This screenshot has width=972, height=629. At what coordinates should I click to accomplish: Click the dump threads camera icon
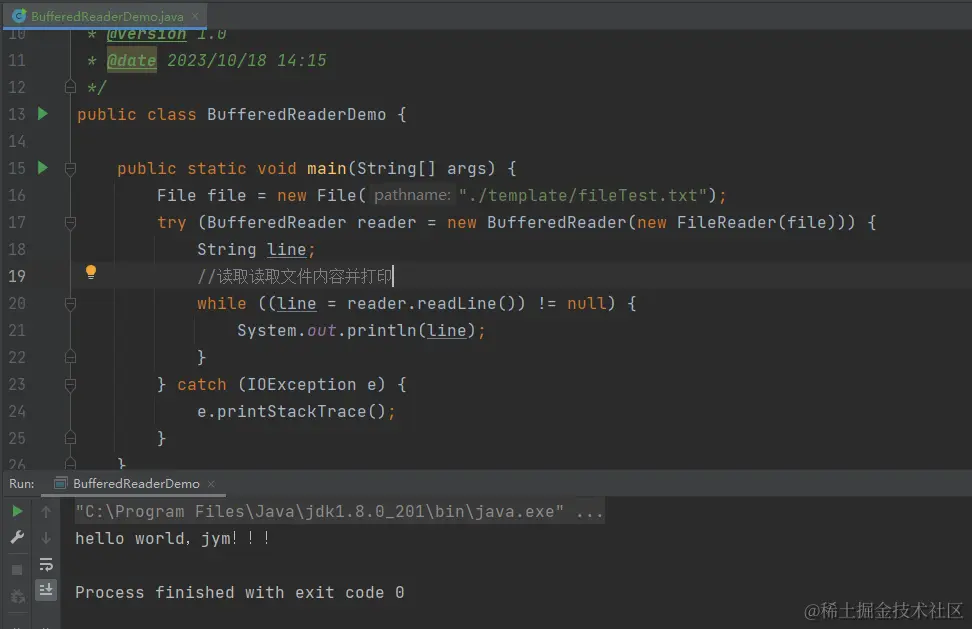[x=17, y=596]
